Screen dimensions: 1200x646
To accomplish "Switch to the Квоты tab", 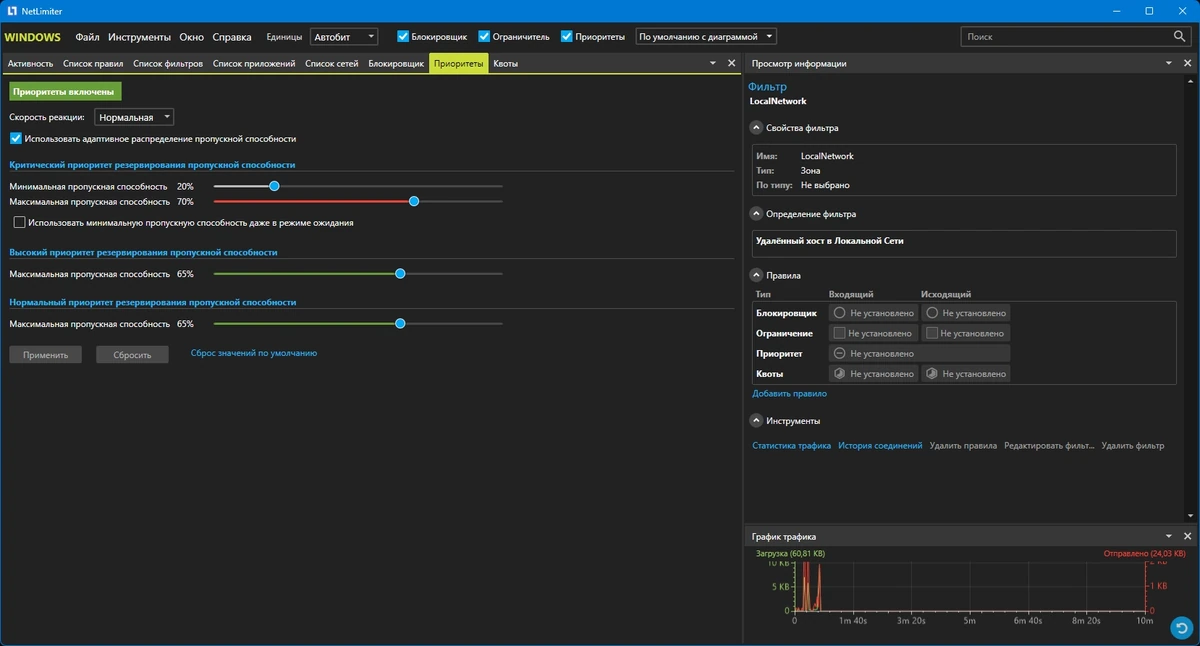I will coord(506,63).
